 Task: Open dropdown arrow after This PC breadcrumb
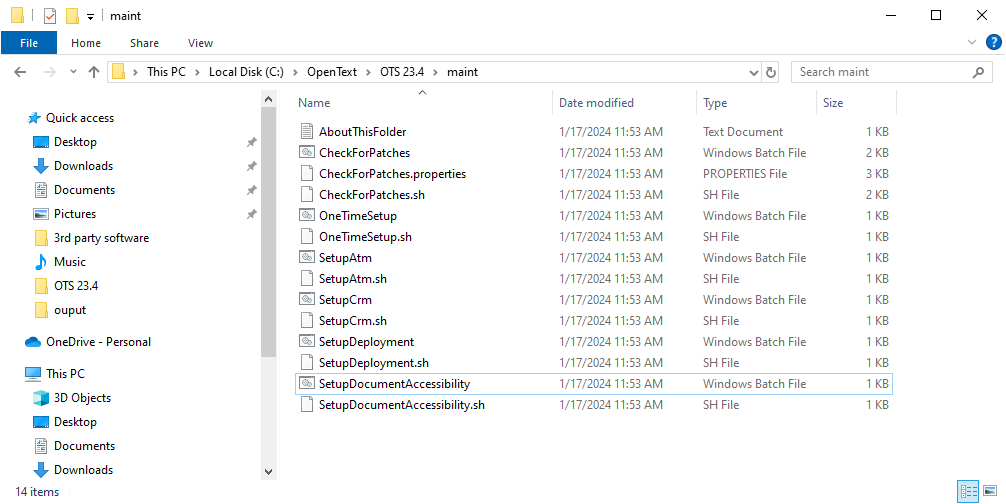tap(198, 72)
